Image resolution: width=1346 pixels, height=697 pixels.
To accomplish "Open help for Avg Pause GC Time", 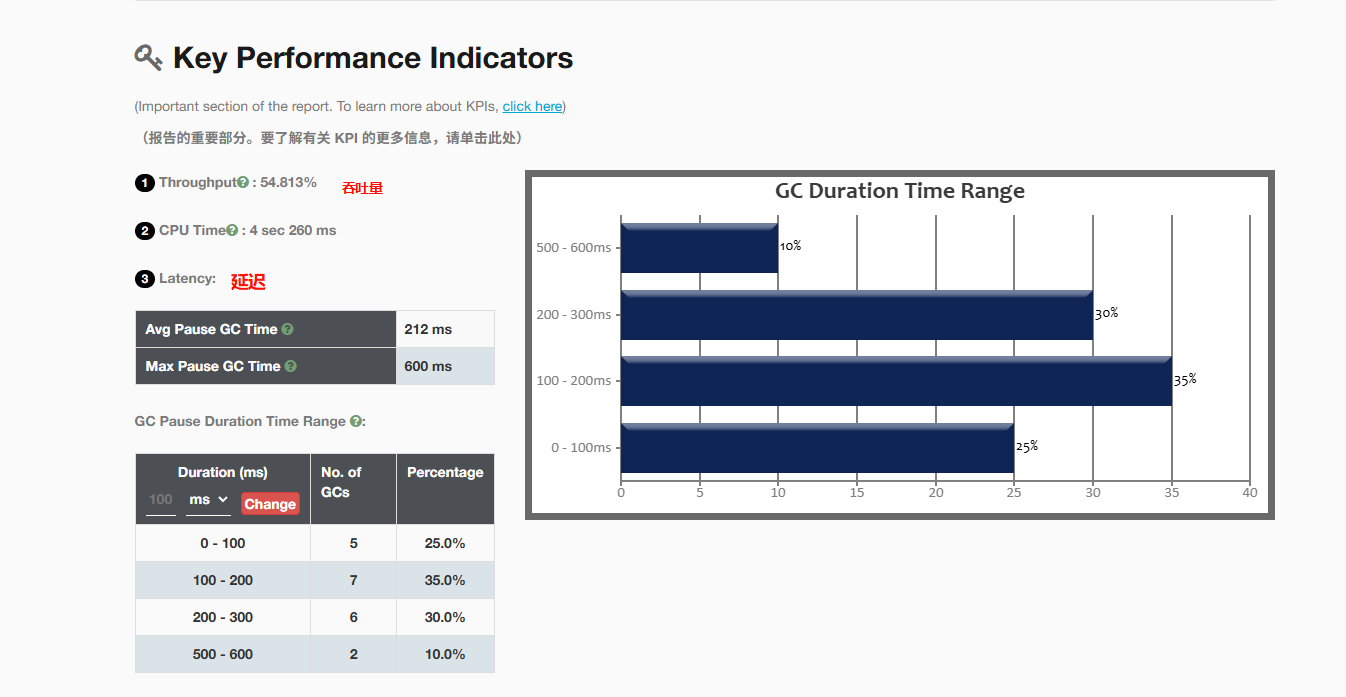I will [x=288, y=330].
